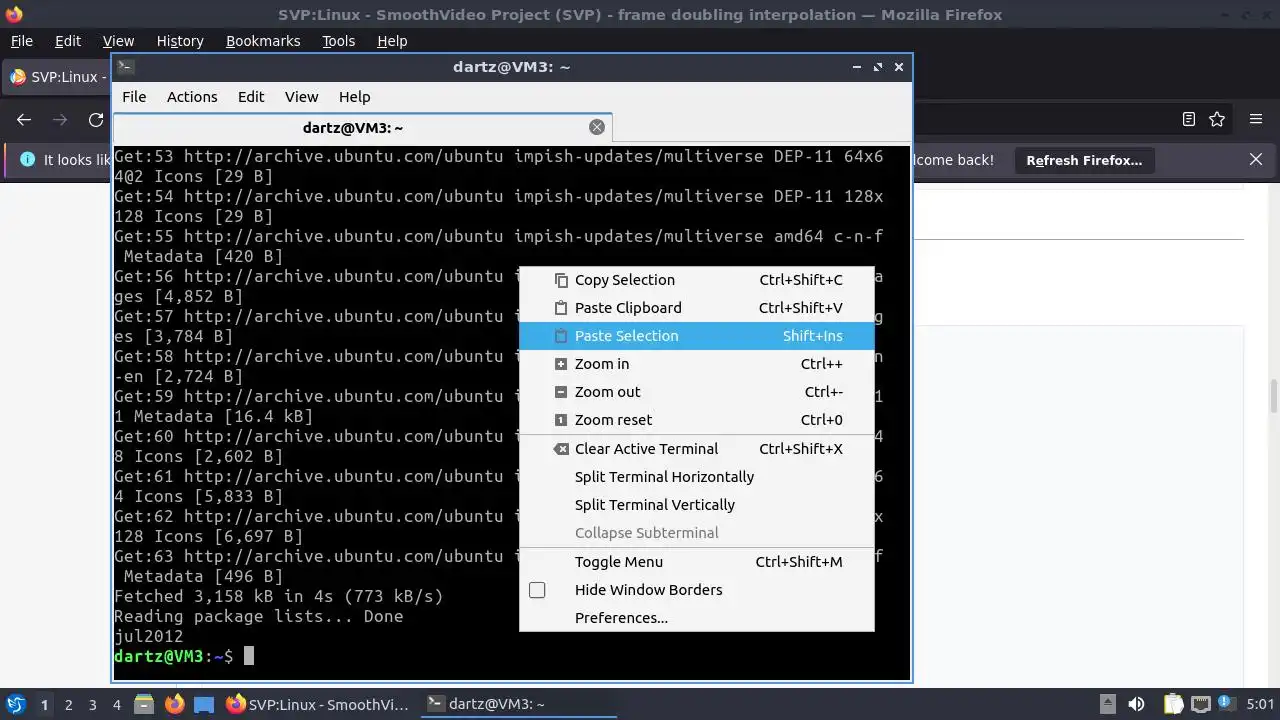Viewport: 1280px width, 720px height.
Task: Reload the Firefox page
Action: tap(96, 120)
